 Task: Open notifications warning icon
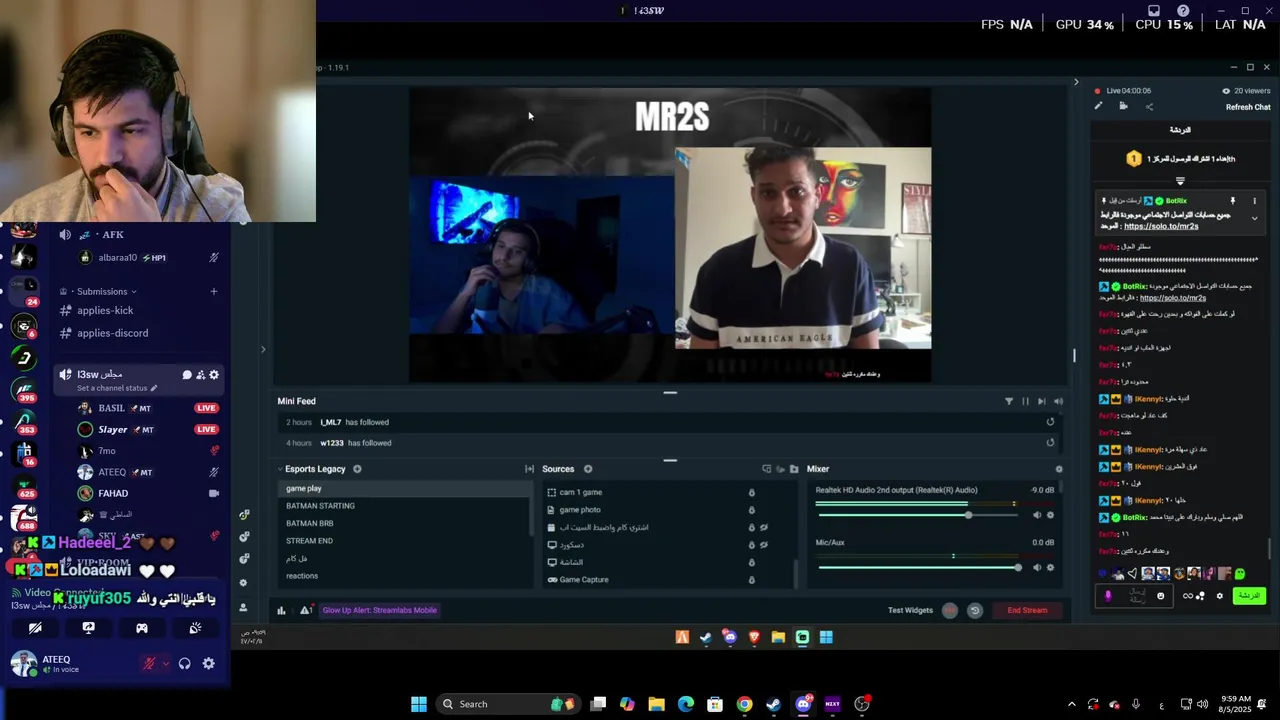305,610
